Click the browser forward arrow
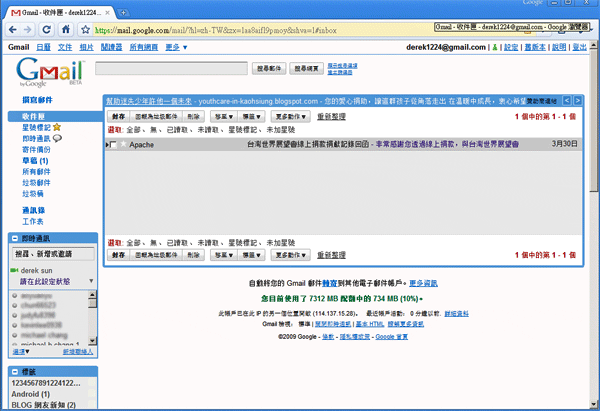The height and width of the screenshot is (411, 600). (28, 29)
